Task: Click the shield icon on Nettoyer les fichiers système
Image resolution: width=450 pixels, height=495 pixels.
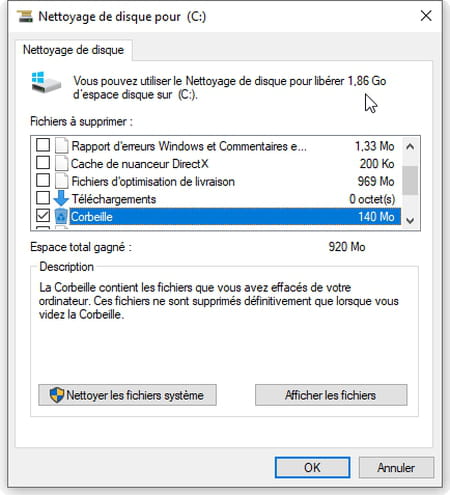Action: (x=57, y=395)
